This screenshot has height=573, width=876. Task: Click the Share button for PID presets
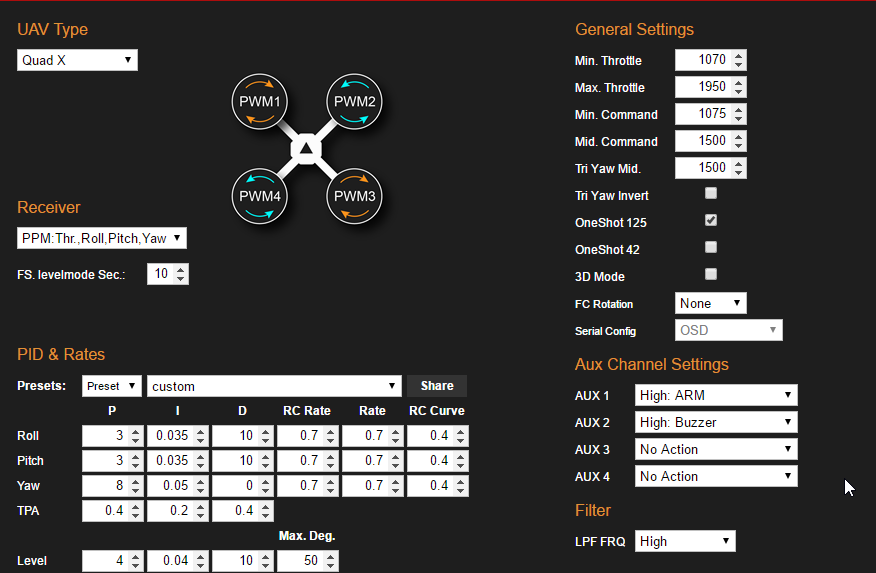(x=436, y=386)
